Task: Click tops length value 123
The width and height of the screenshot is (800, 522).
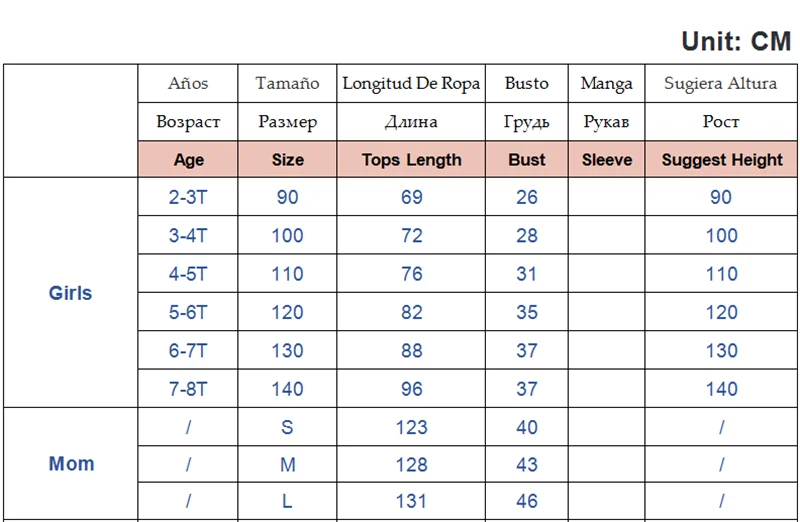Action: (411, 427)
